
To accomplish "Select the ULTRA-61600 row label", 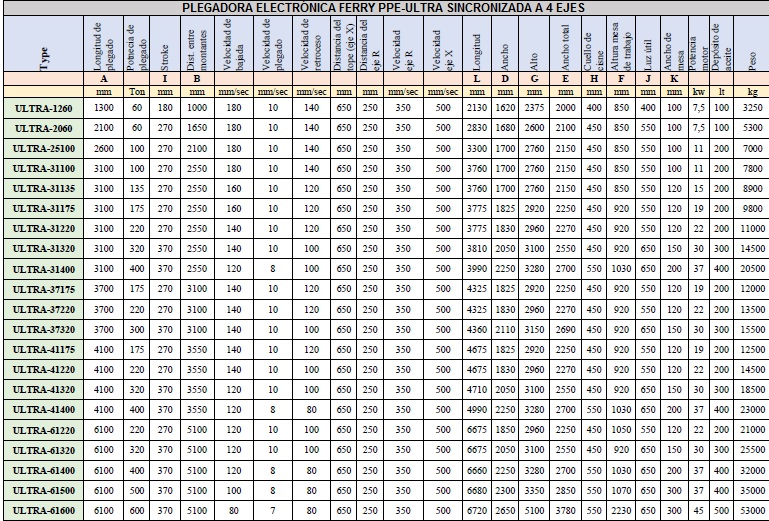I will [43, 511].
